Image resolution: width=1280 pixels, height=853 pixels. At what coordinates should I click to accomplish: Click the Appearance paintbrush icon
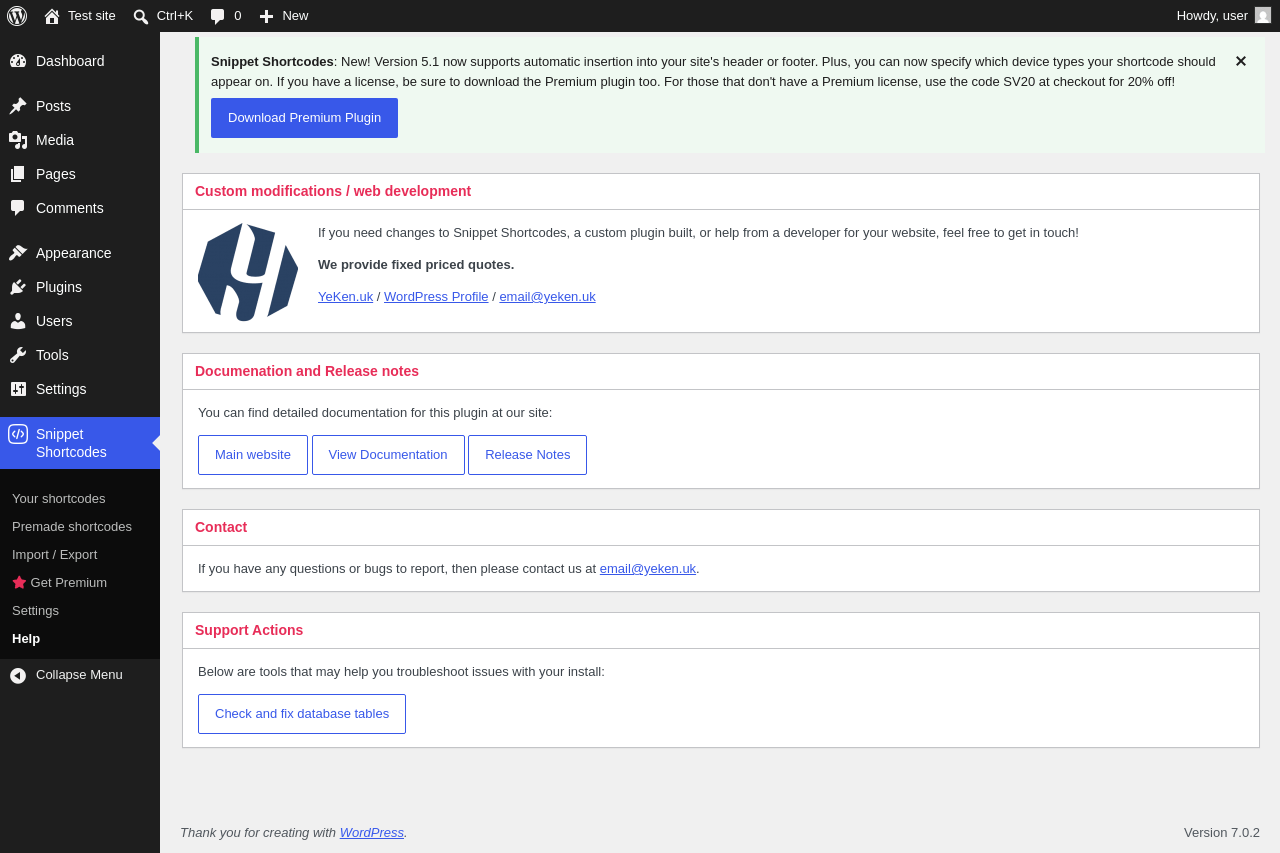pos(18,253)
